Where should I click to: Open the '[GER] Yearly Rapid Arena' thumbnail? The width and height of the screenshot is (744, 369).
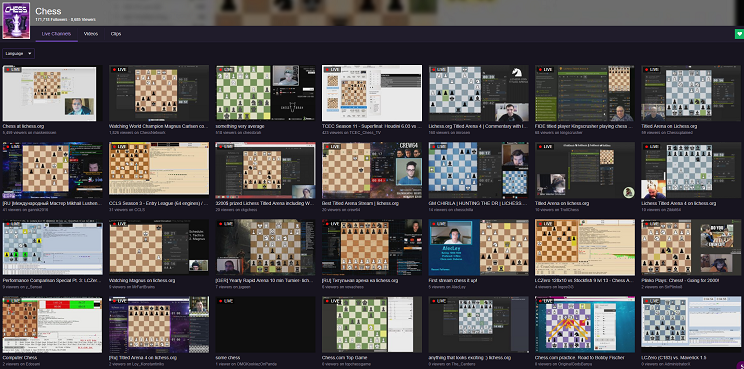click(x=265, y=248)
